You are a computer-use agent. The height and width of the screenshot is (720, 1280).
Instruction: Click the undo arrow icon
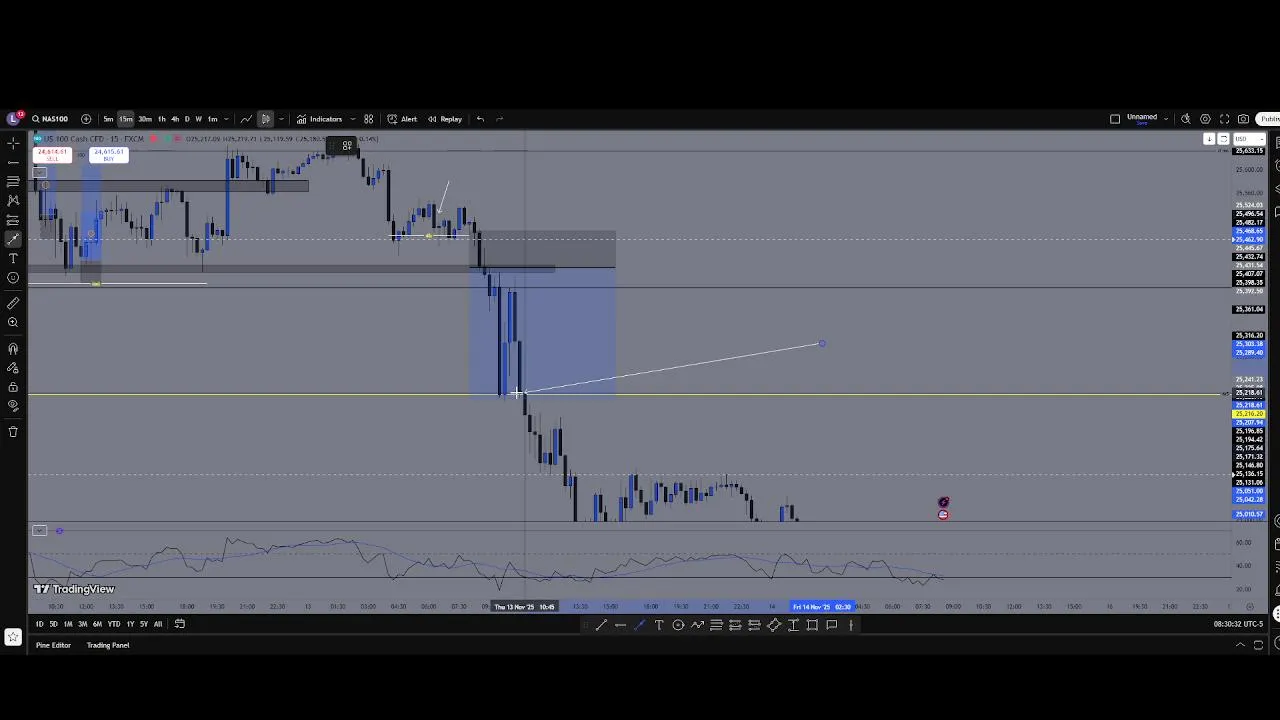(x=480, y=119)
